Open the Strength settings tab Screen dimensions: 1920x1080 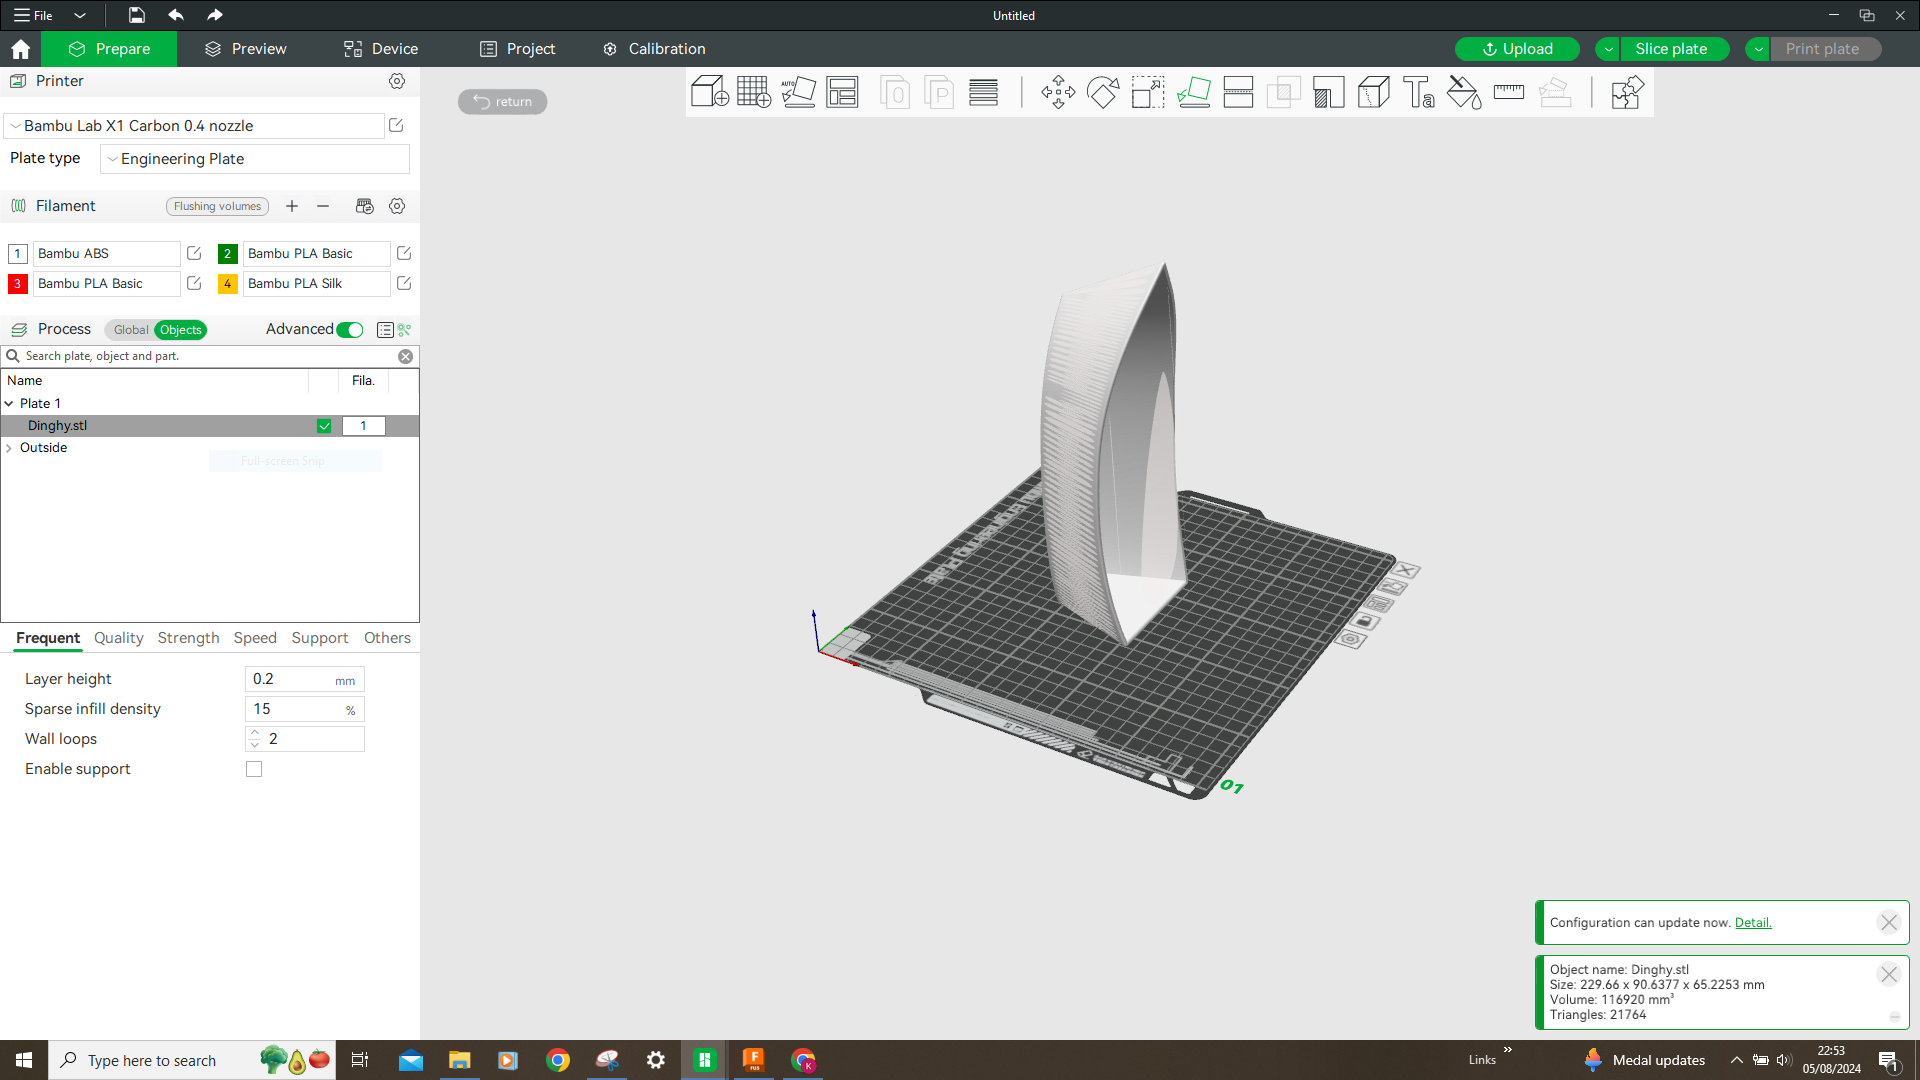click(188, 638)
